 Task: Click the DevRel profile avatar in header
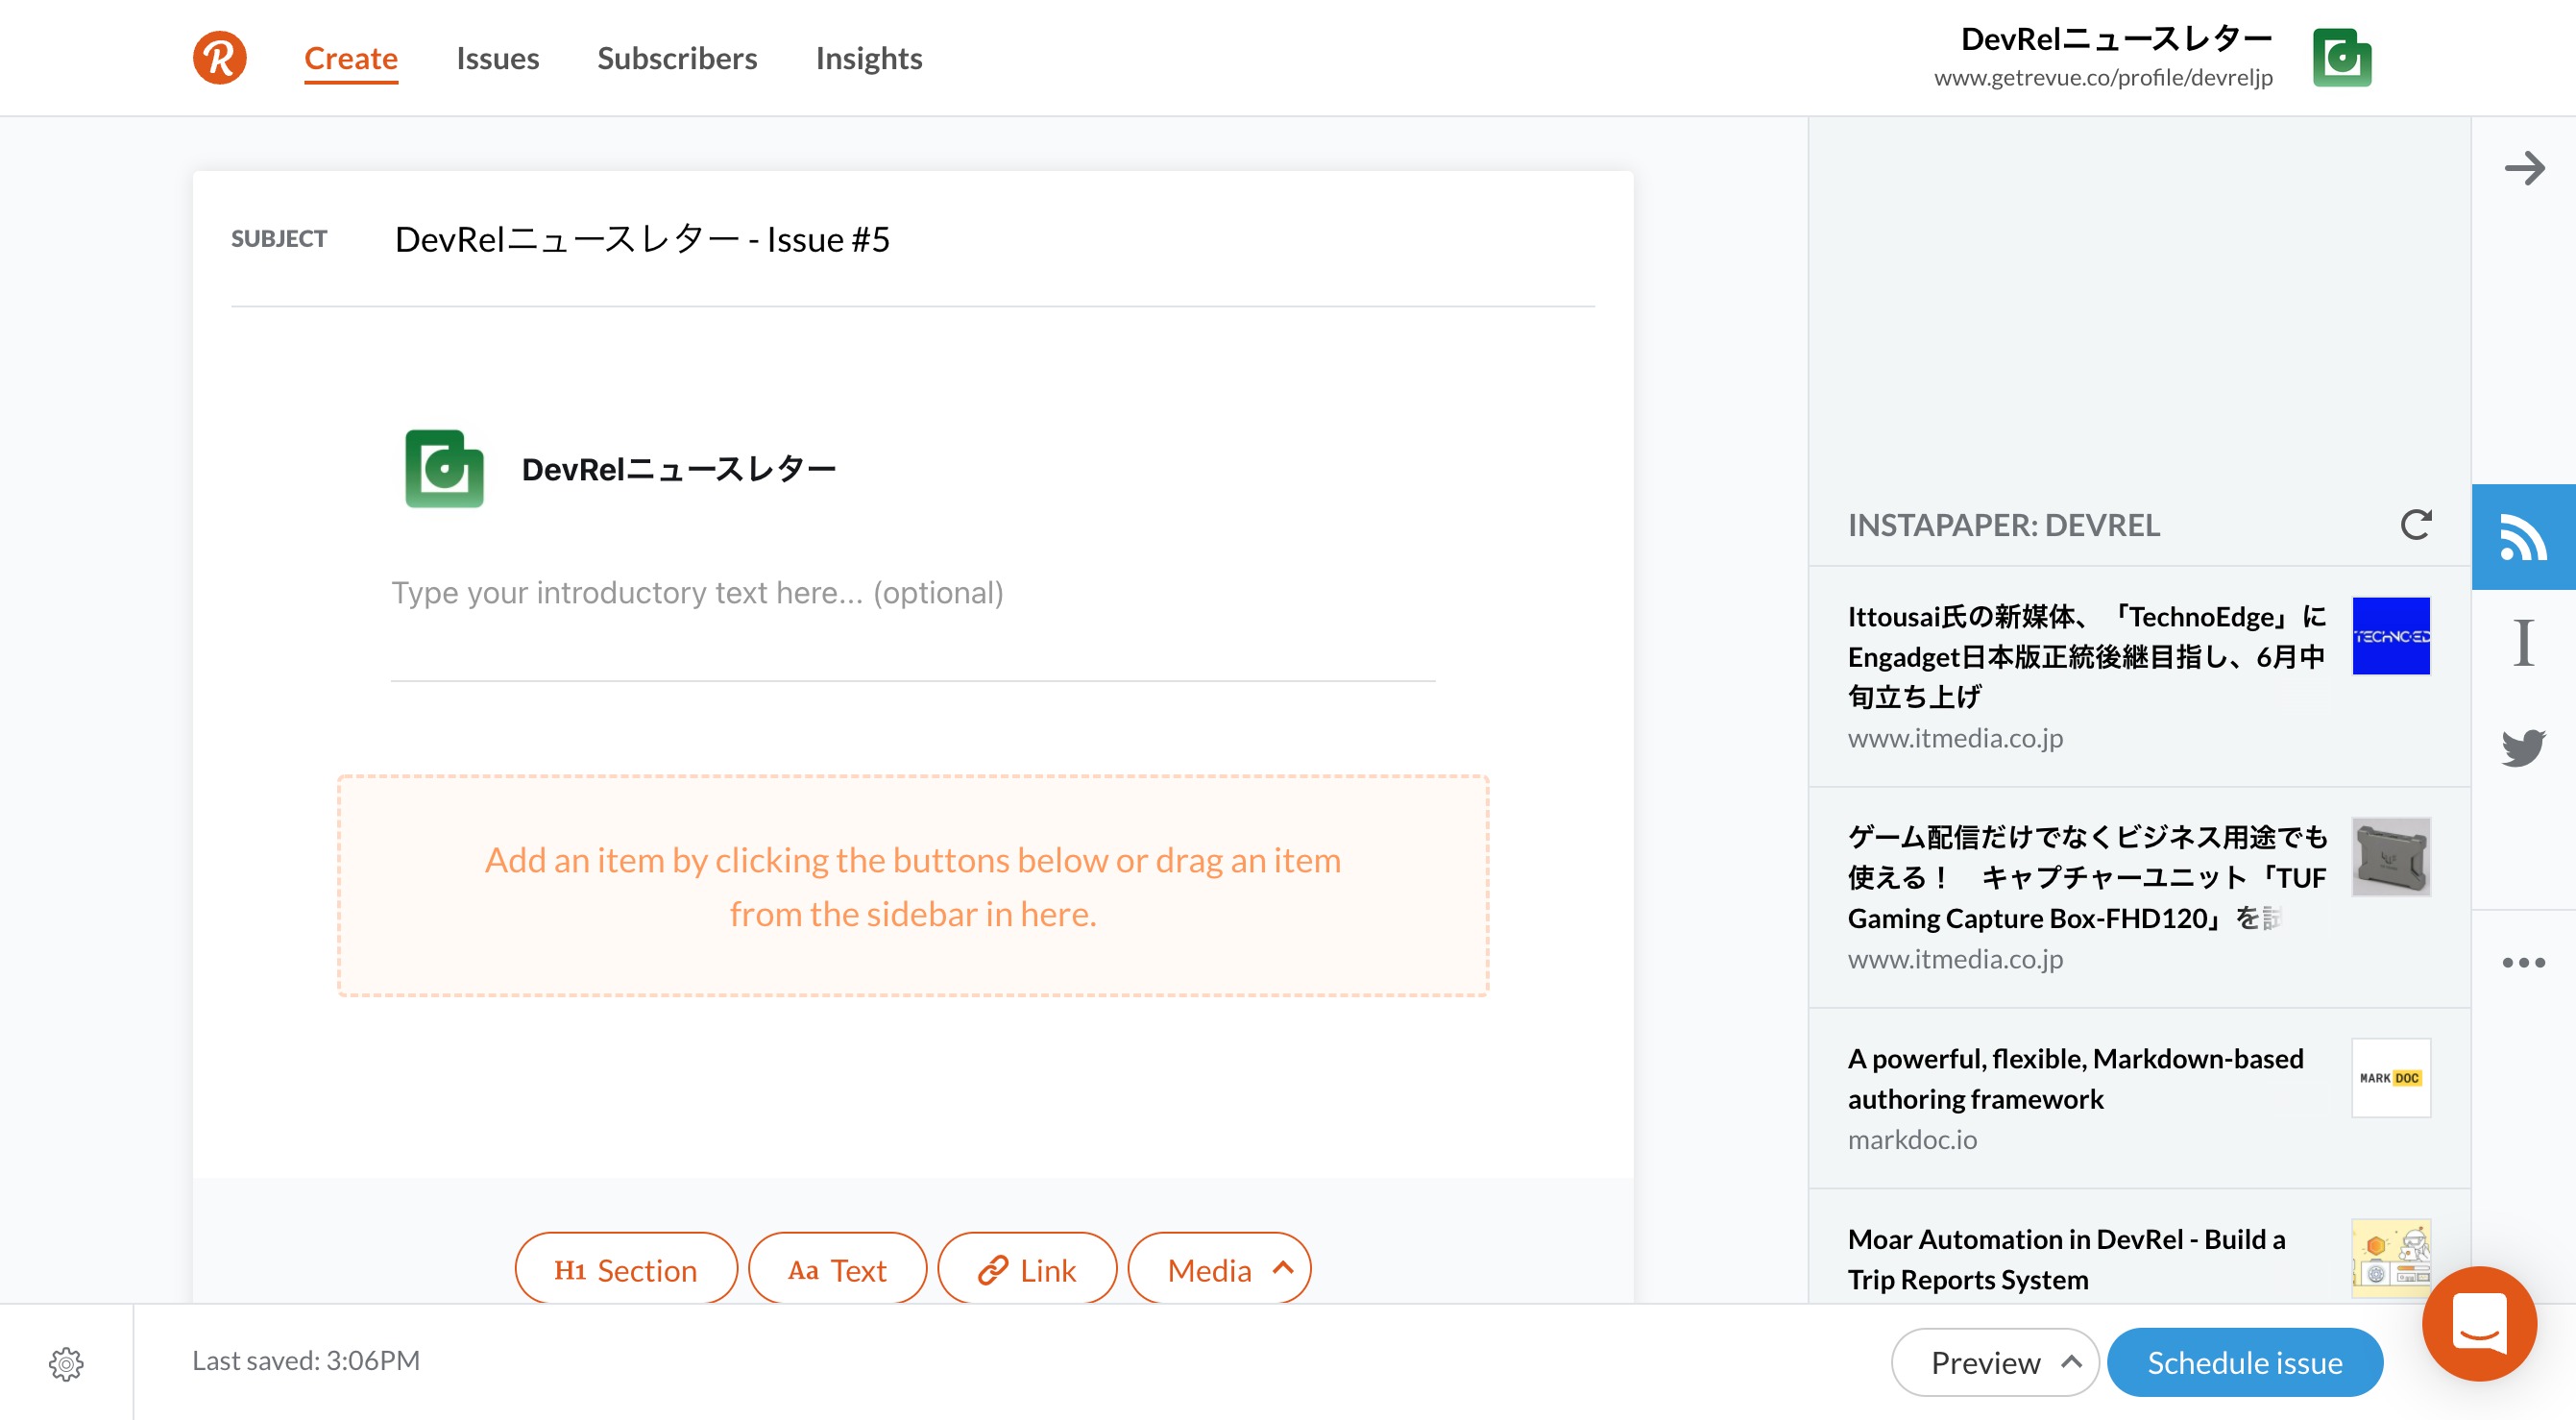point(2341,58)
